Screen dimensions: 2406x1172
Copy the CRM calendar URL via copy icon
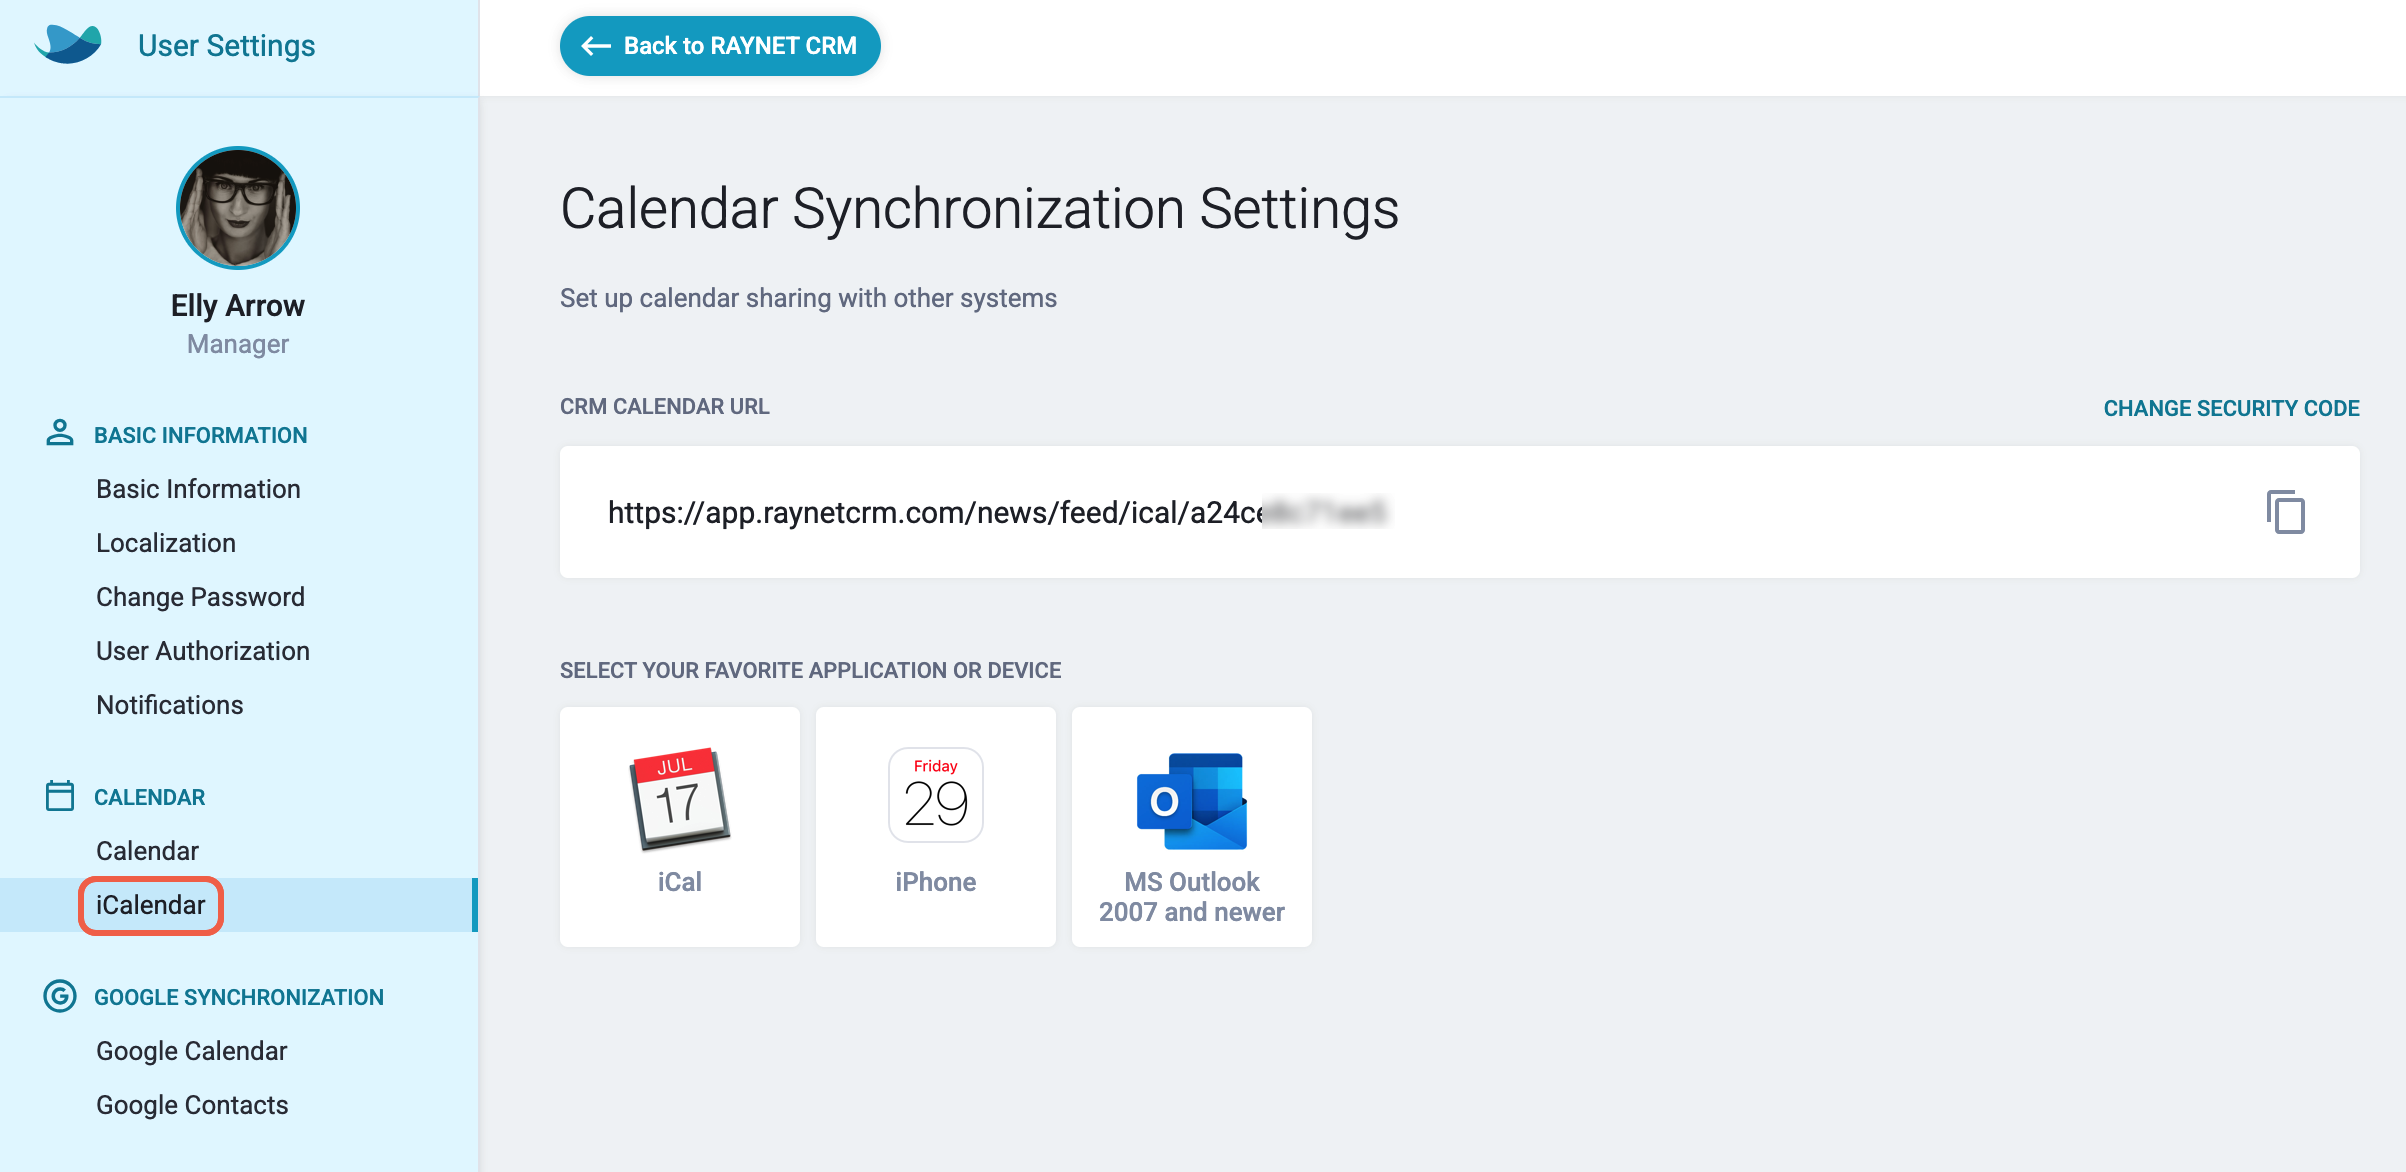tap(2285, 512)
